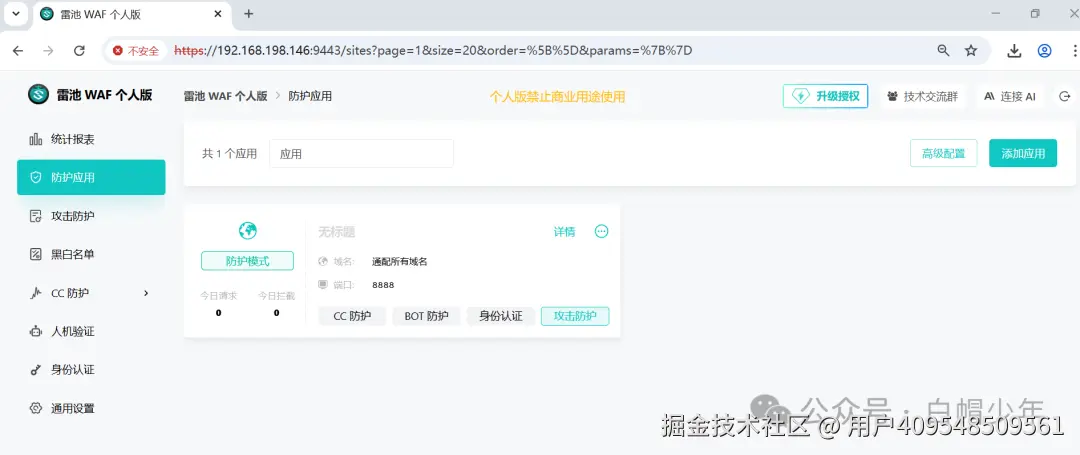This screenshot has height=455, width=1080.
Task: Open the 防护模式 mode dropdown
Action: [247, 261]
